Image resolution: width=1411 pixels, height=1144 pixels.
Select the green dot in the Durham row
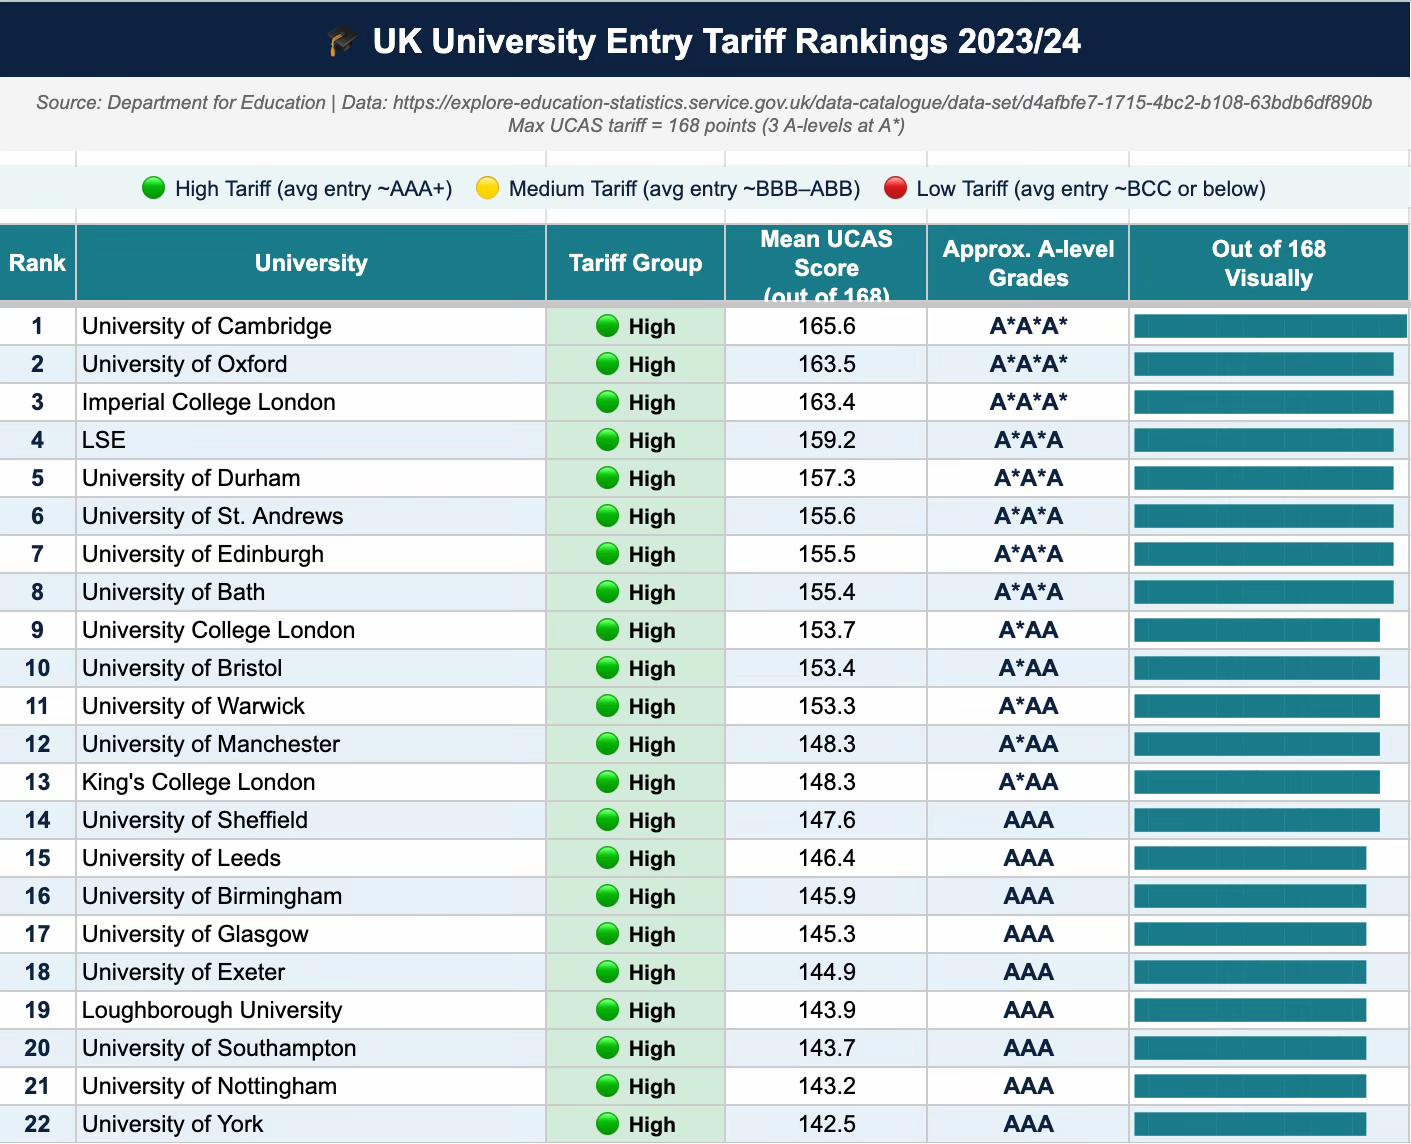point(607,478)
